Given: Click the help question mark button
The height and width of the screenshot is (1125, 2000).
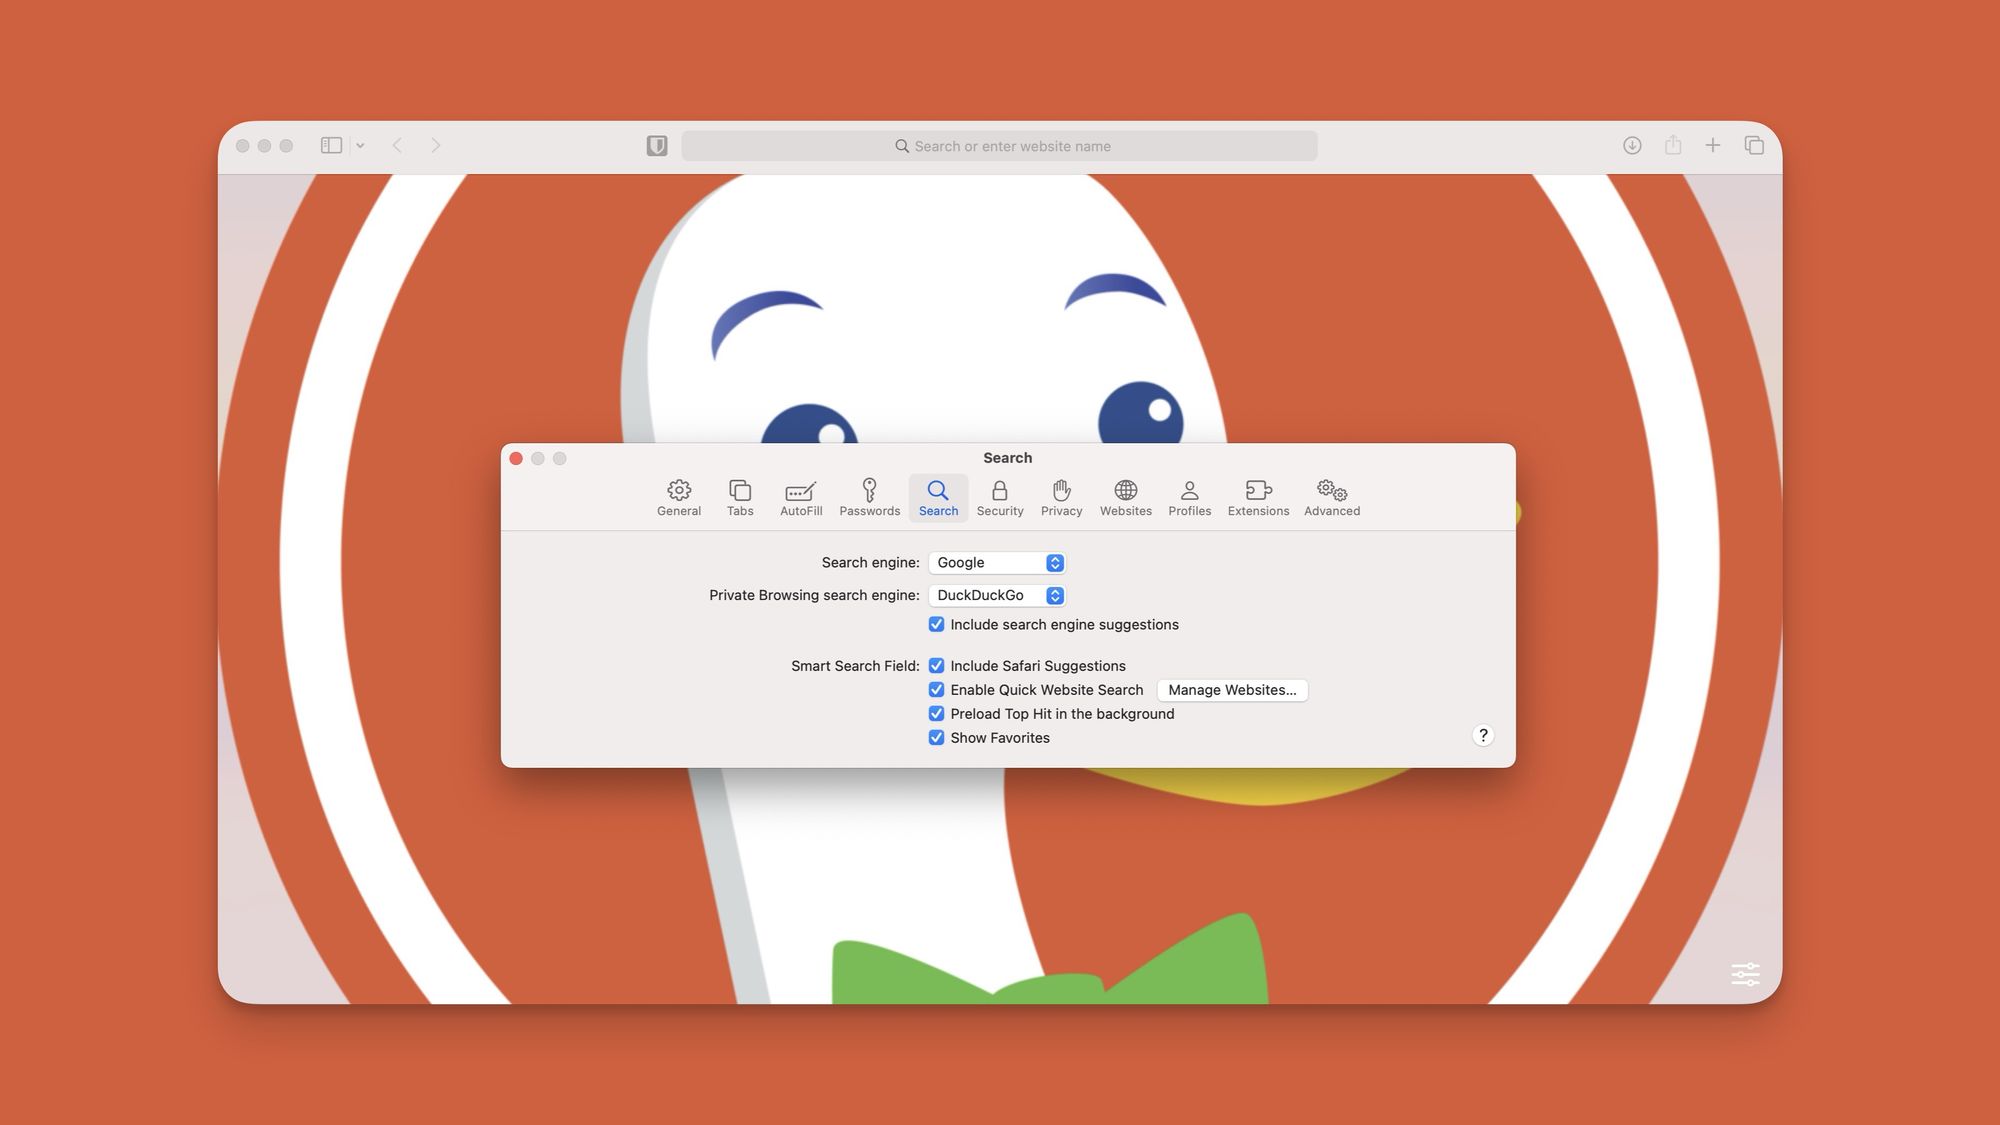Looking at the screenshot, I should click(1483, 735).
